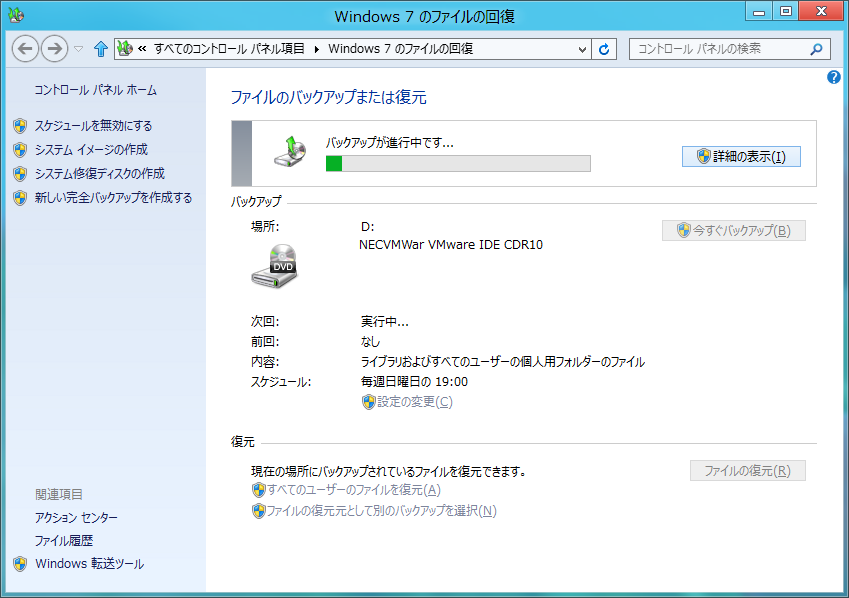Click ファイルの復元元として別のバックアップを選択(N) link
This screenshot has height=598, width=849.
click(x=382, y=511)
